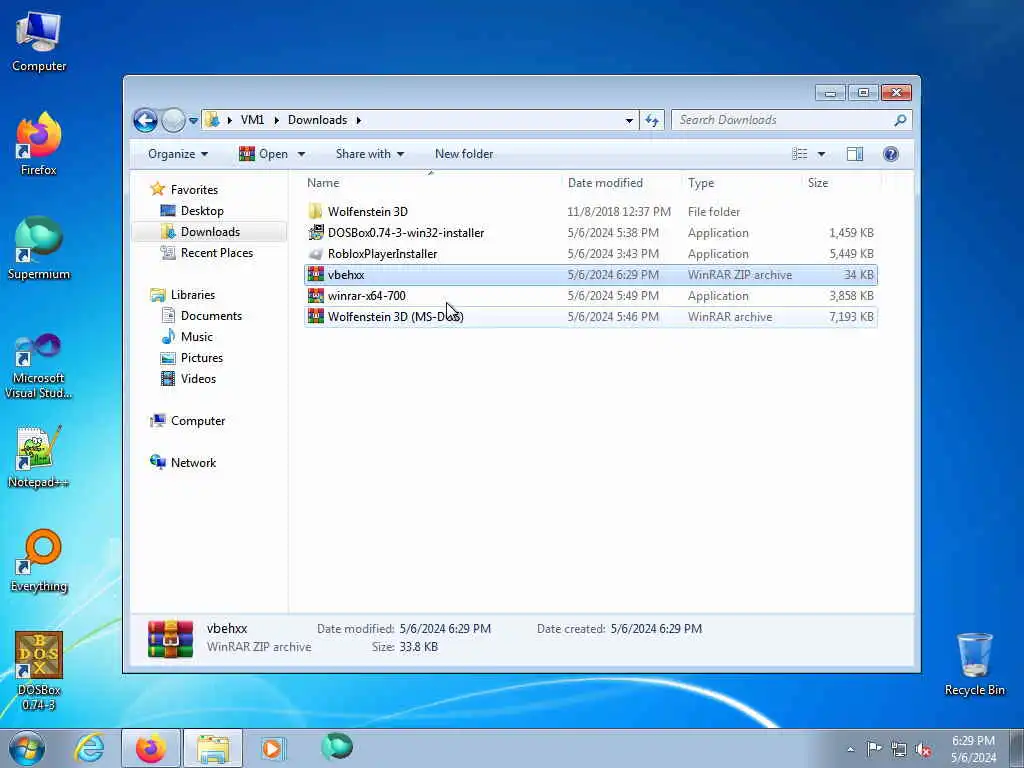Expand the VM1 breadcrumb arrow
The width and height of the screenshot is (1024, 768).
tap(276, 120)
